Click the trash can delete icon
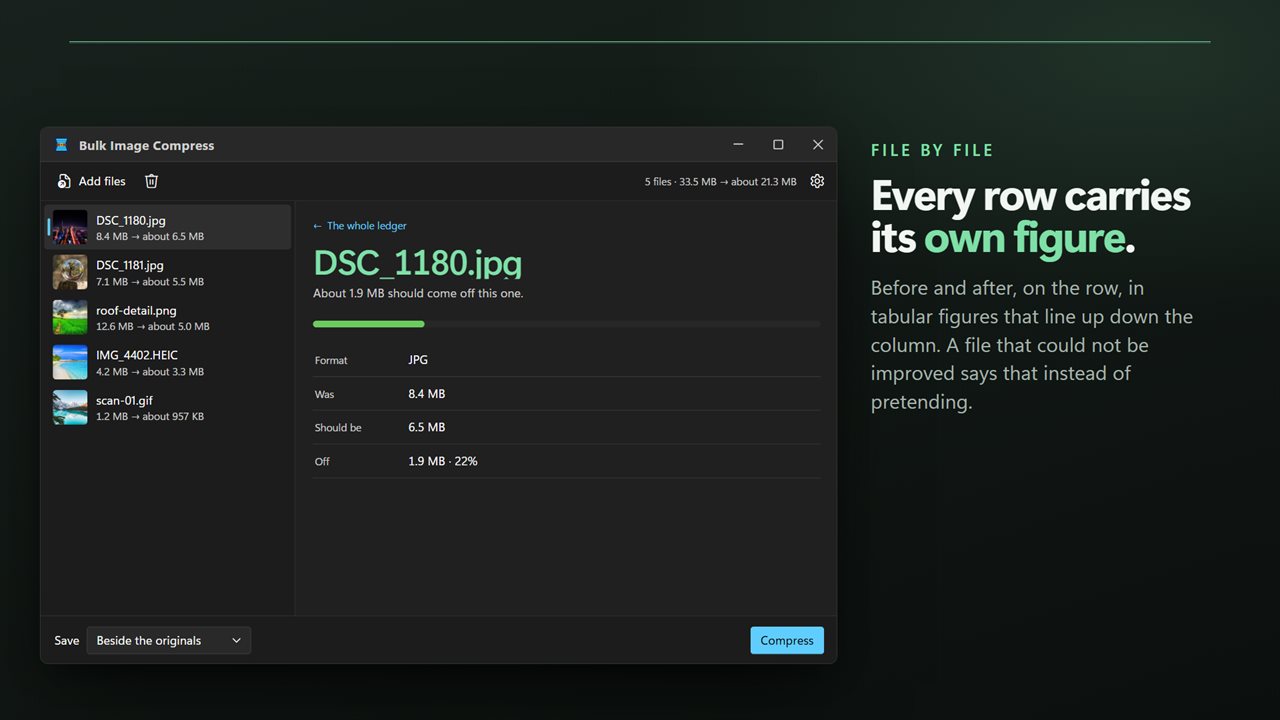The height and width of the screenshot is (720, 1280). (151, 181)
